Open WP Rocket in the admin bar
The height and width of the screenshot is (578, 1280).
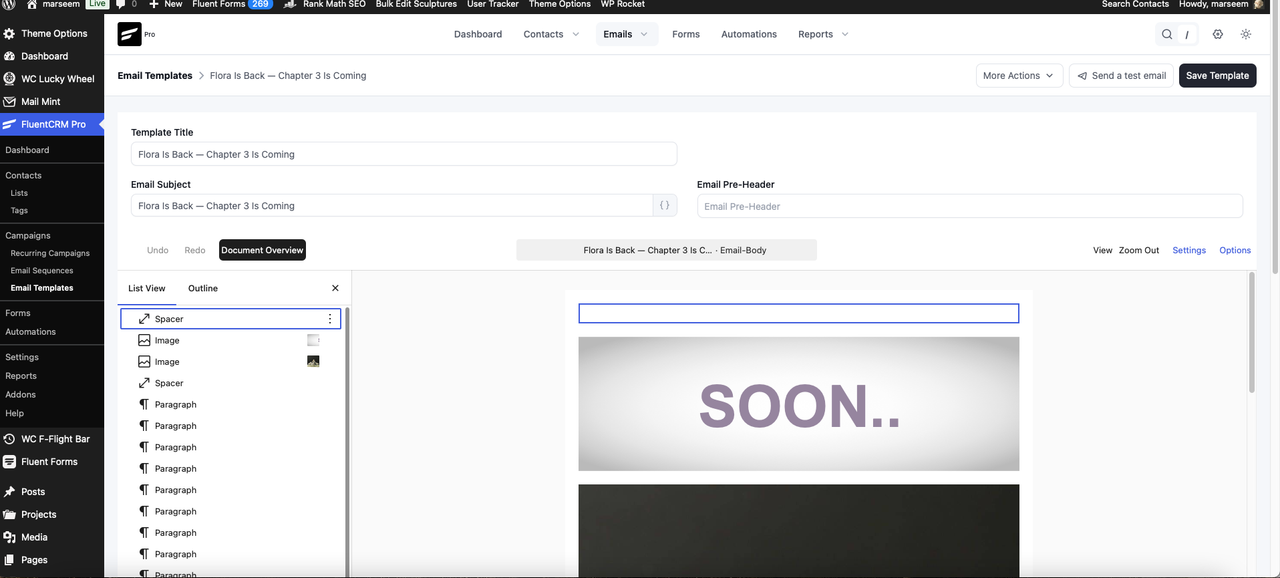click(622, 4)
